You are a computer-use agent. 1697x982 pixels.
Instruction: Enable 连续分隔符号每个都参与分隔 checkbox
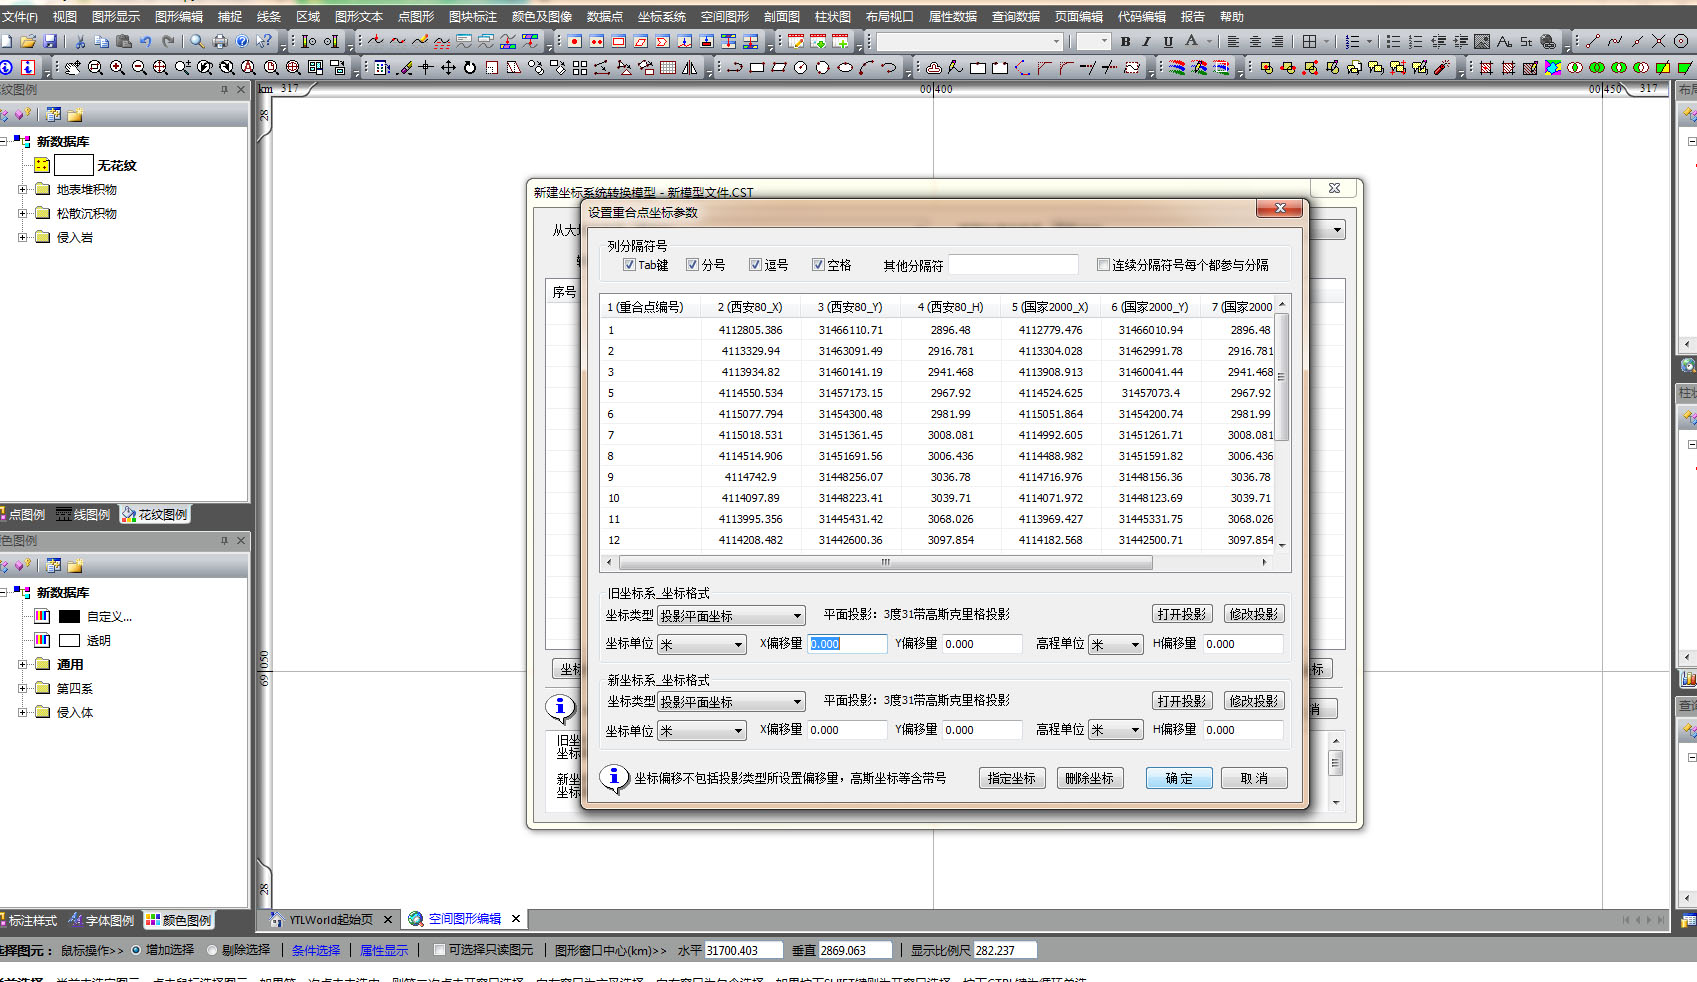[1103, 265]
